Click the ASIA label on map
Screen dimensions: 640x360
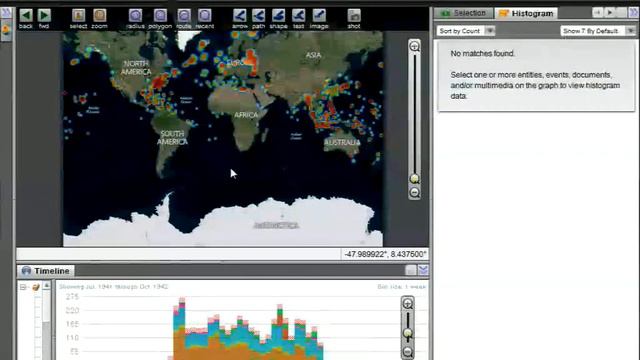click(313, 55)
